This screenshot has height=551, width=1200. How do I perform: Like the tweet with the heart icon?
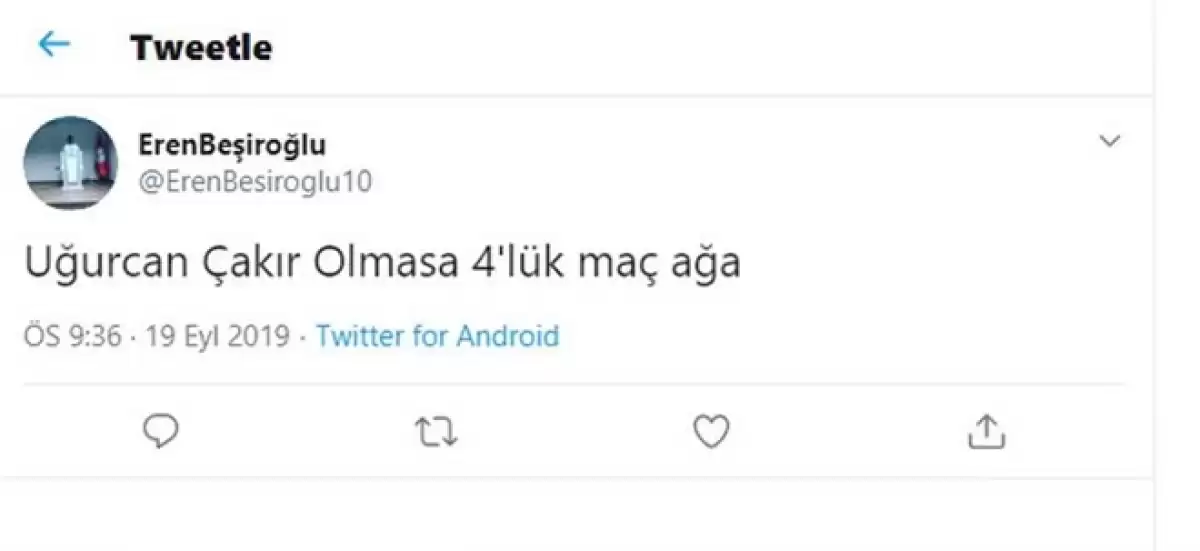tap(711, 431)
